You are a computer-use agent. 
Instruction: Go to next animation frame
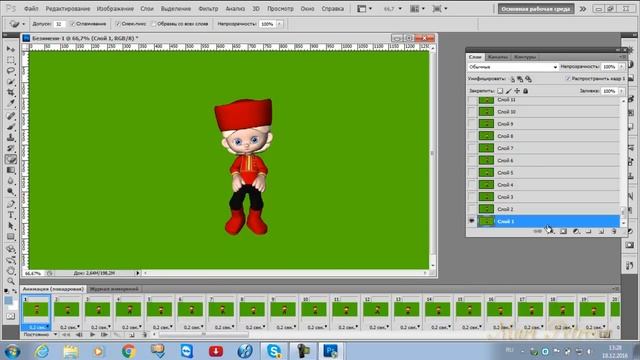pyautogui.click(x=104, y=335)
